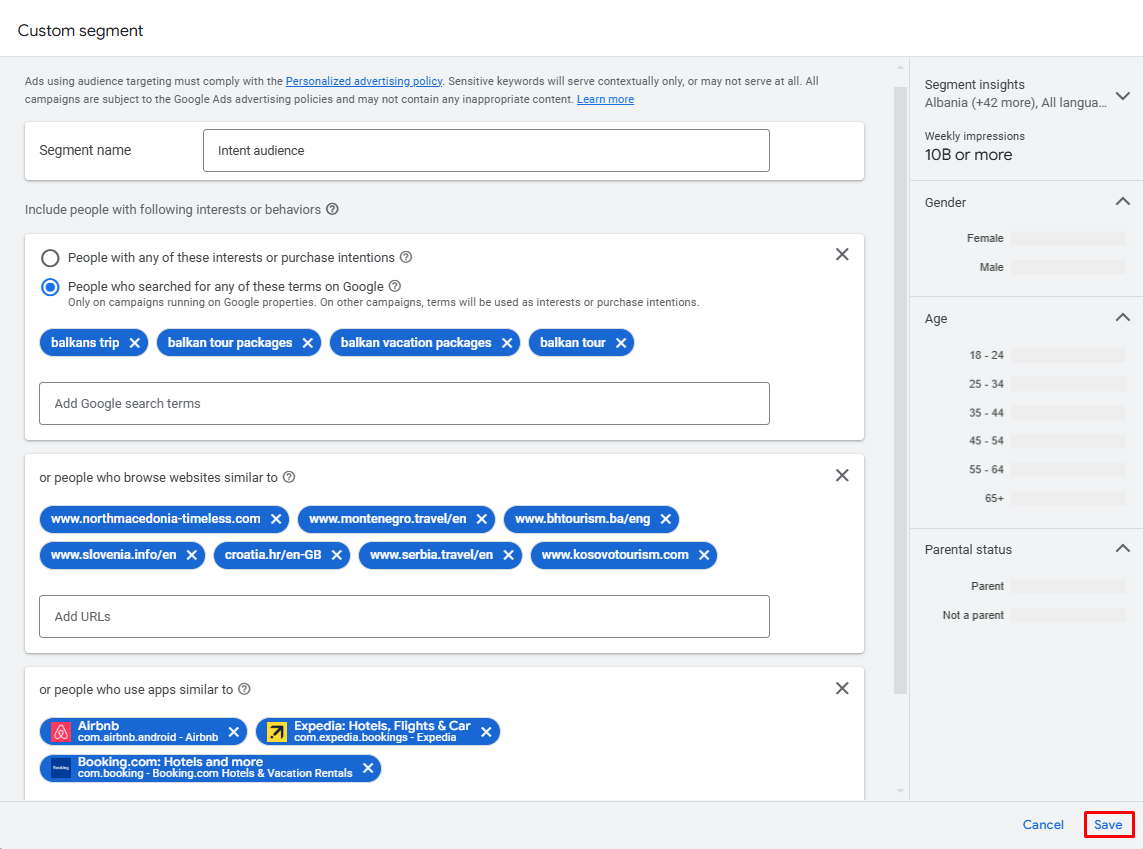This screenshot has height=849, width=1143.
Task: Click Cancel to discard the segment
Action: click(x=1043, y=824)
